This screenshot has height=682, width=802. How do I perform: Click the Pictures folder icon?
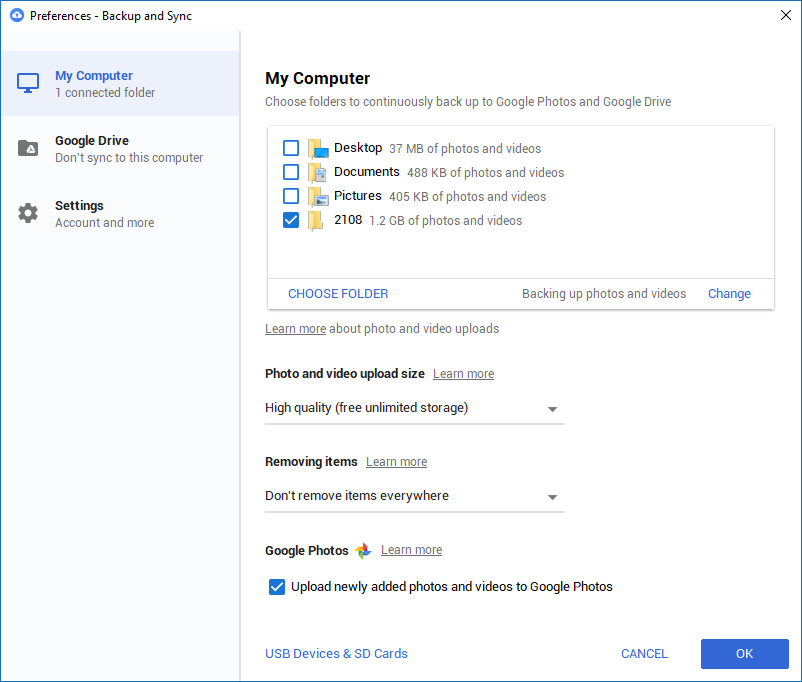click(318, 196)
